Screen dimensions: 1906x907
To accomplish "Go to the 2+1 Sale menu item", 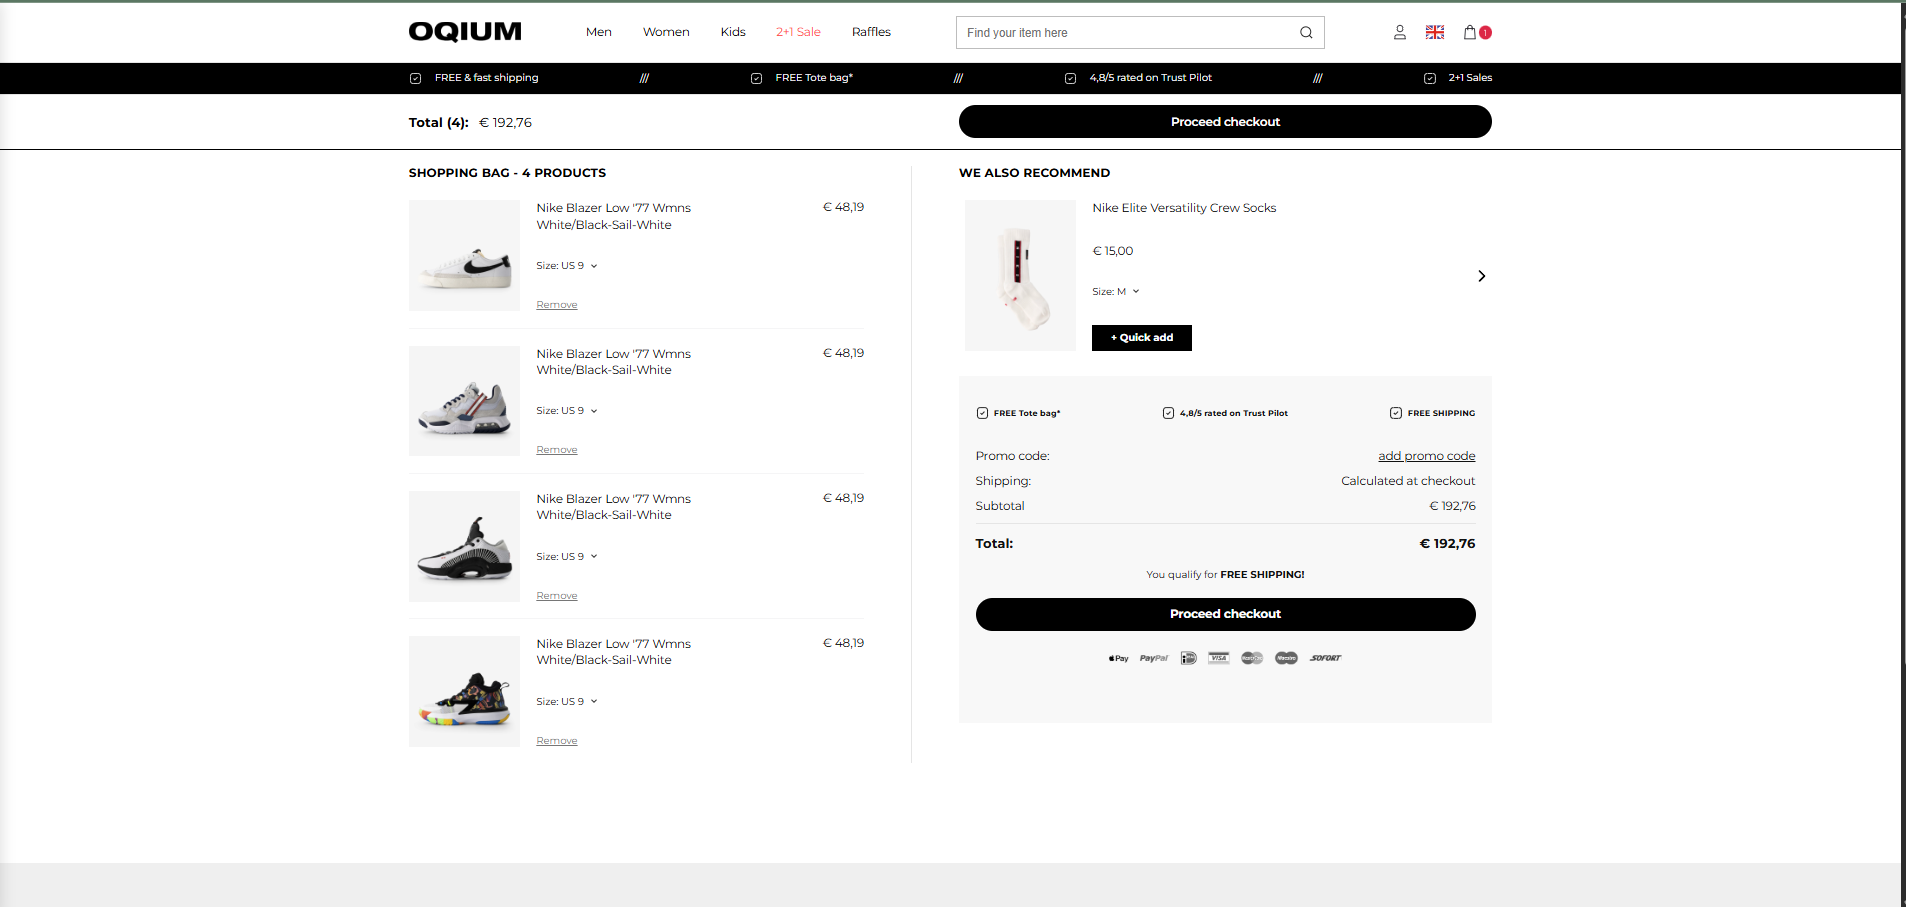I will pyautogui.click(x=798, y=32).
